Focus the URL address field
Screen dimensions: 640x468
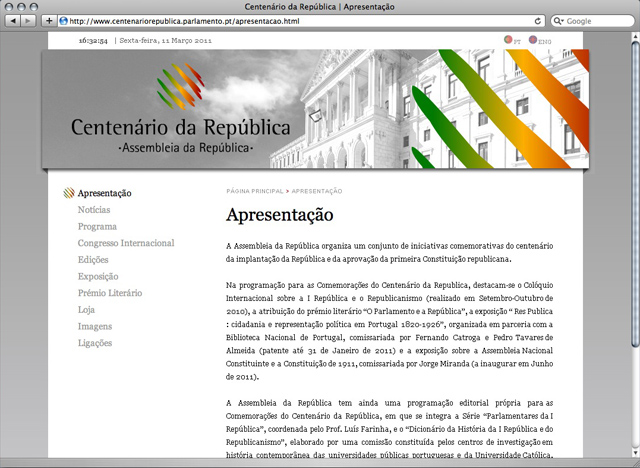click(300, 21)
